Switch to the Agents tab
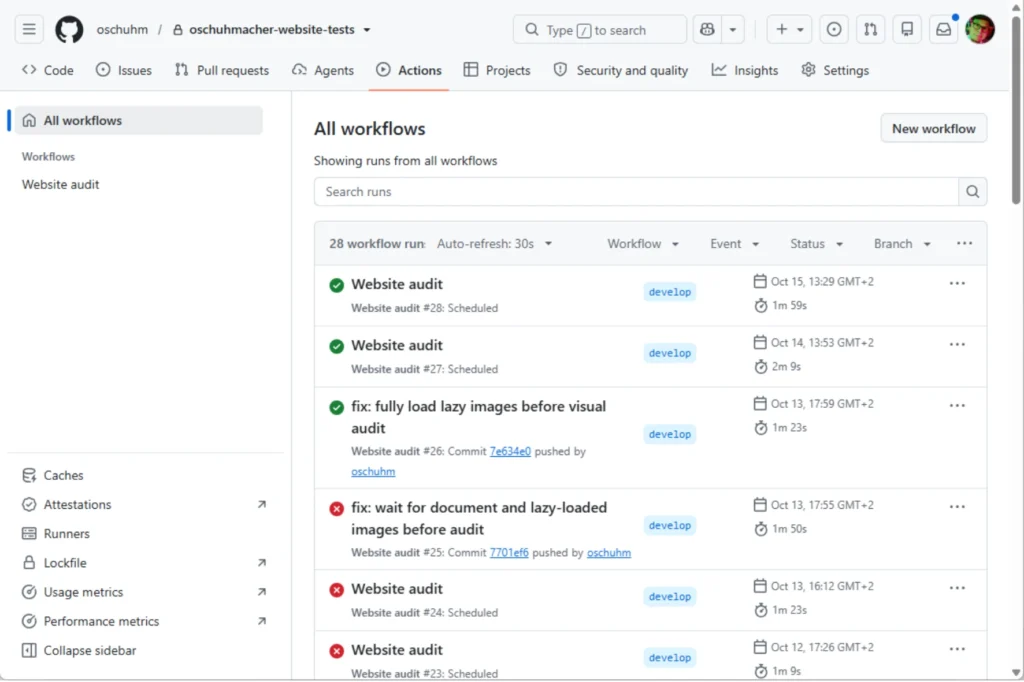 323,70
